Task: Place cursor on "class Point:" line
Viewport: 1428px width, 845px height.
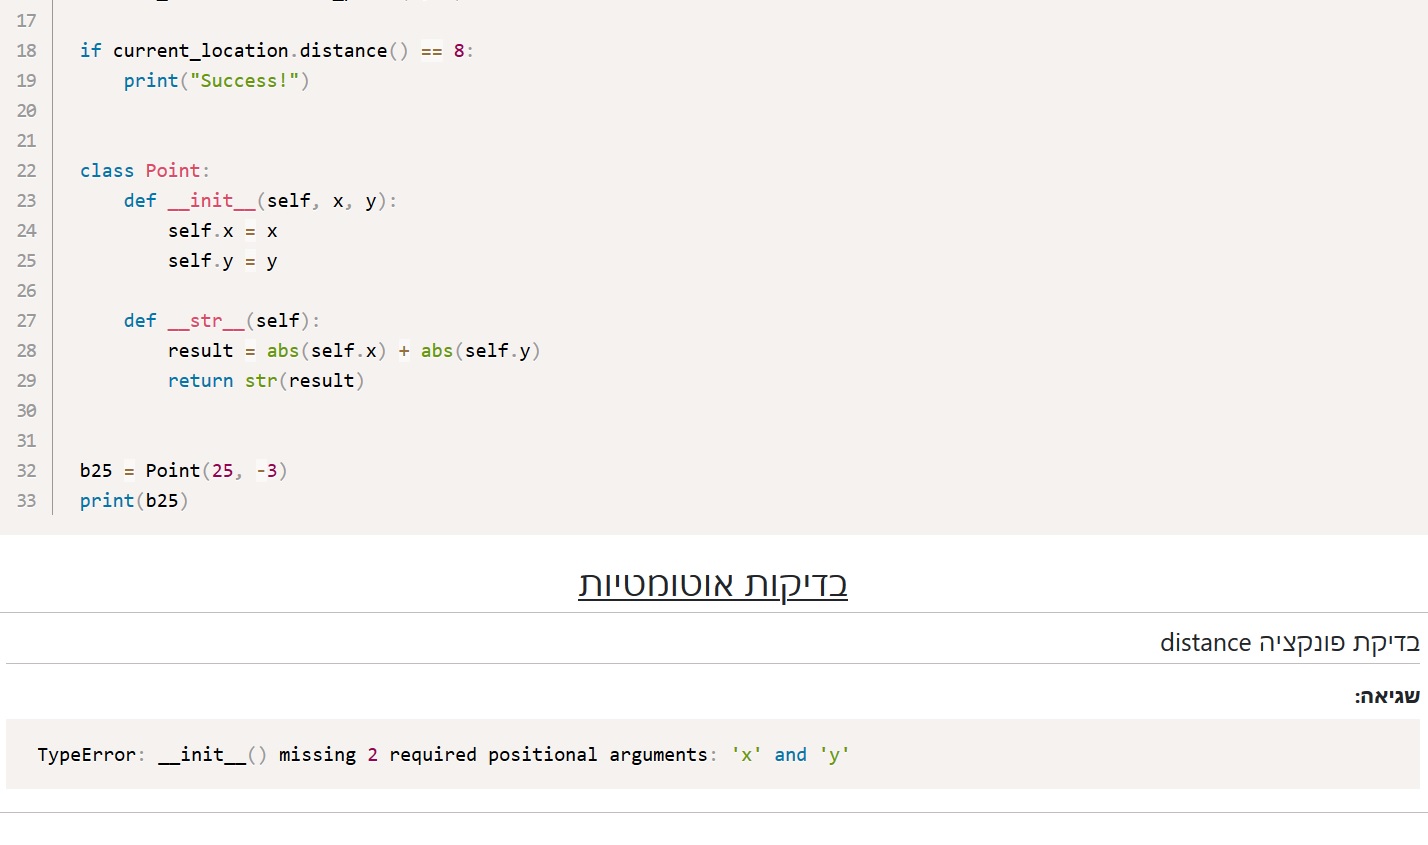Action: click(x=145, y=170)
